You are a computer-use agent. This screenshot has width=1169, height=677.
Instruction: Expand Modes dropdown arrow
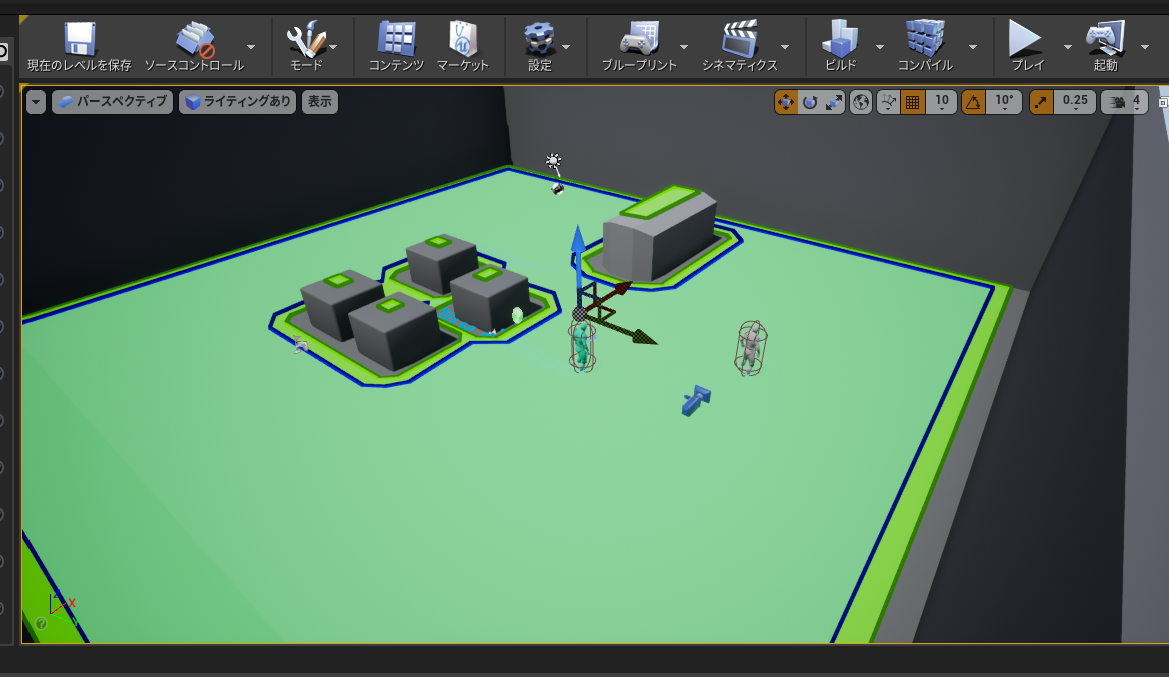[x=333, y=47]
